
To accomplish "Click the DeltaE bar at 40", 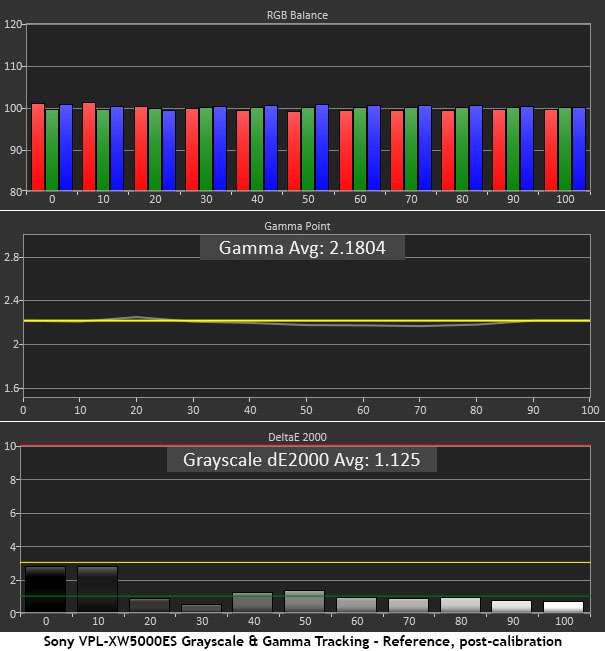I will 252,602.
